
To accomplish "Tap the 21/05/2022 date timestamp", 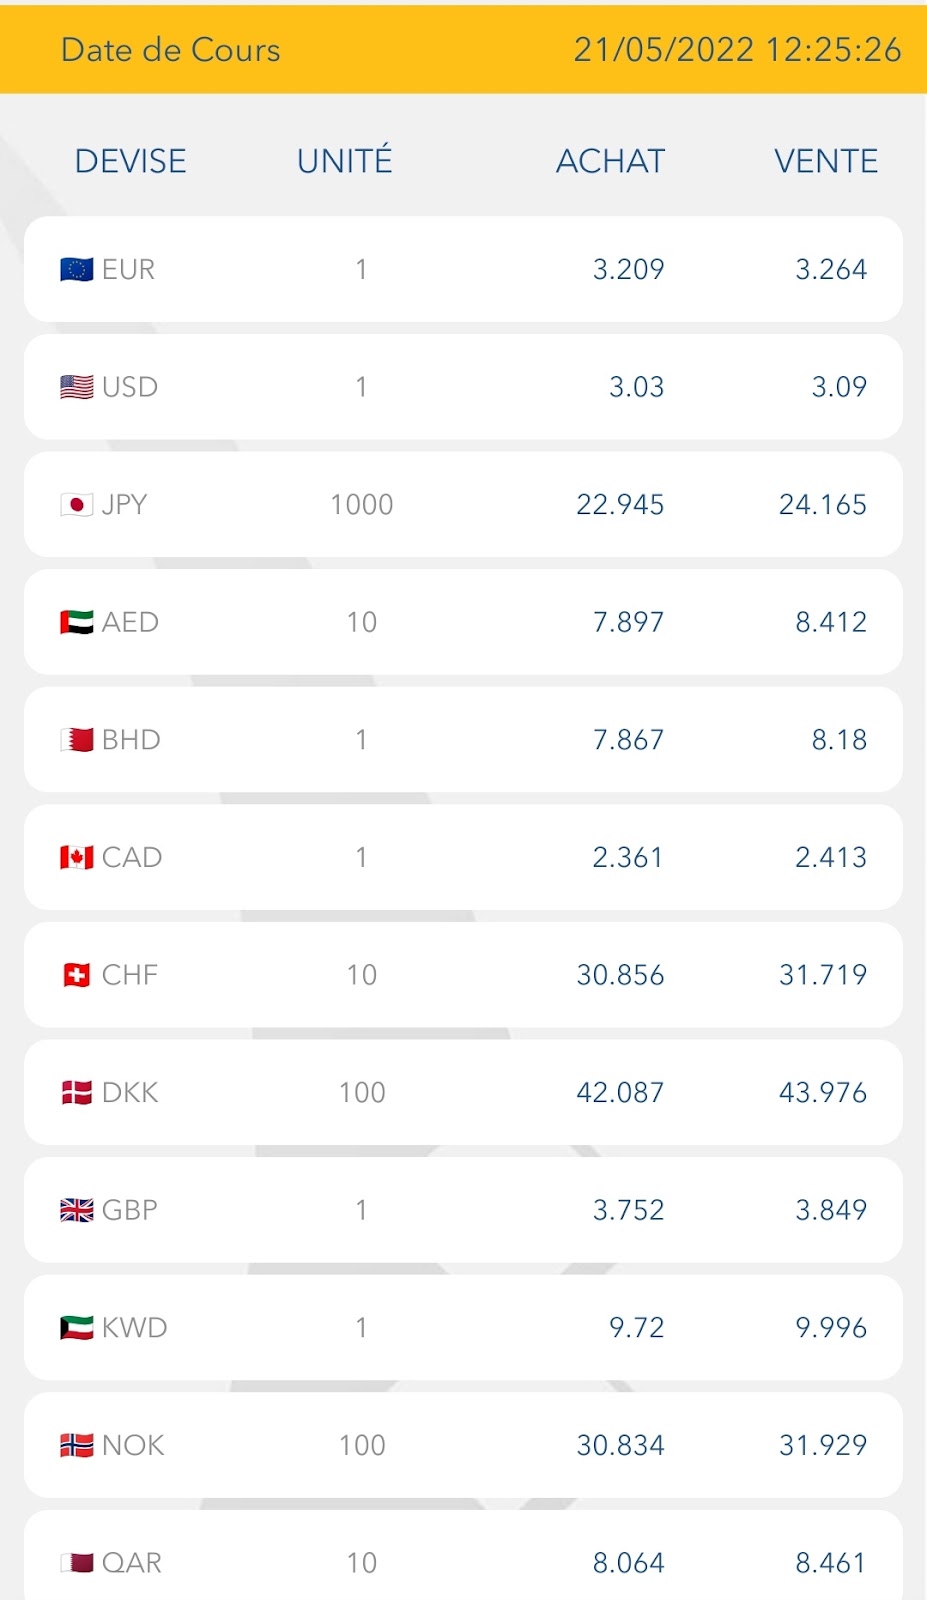I will 737,50.
